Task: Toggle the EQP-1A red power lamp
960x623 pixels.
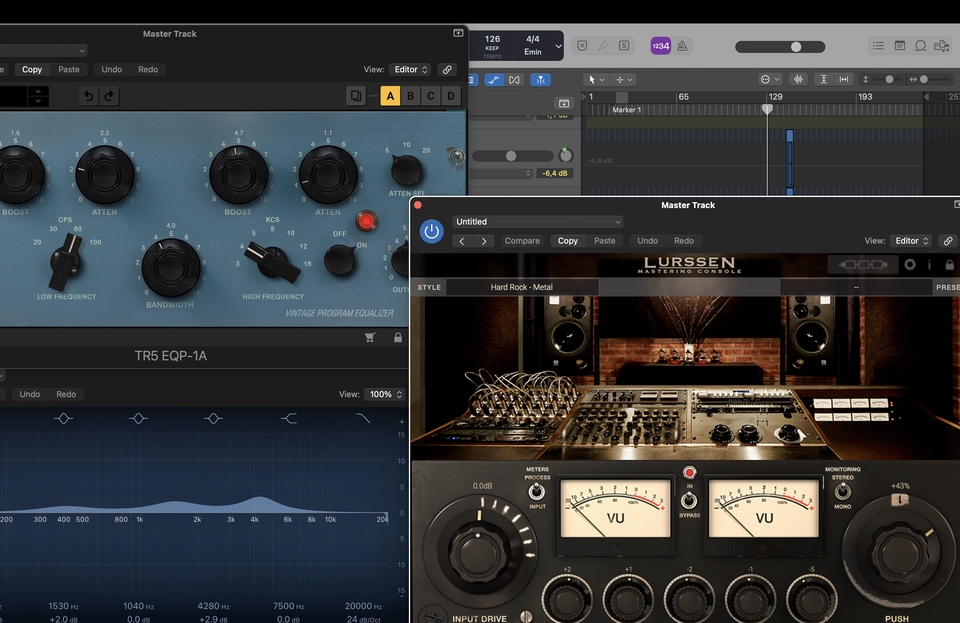Action: click(x=366, y=221)
